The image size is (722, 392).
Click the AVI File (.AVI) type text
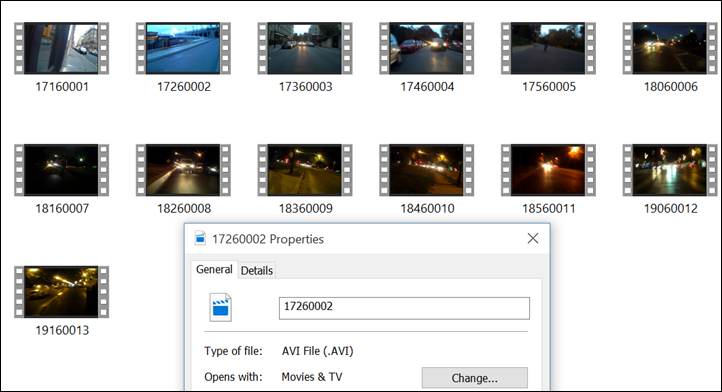pyautogui.click(x=318, y=351)
